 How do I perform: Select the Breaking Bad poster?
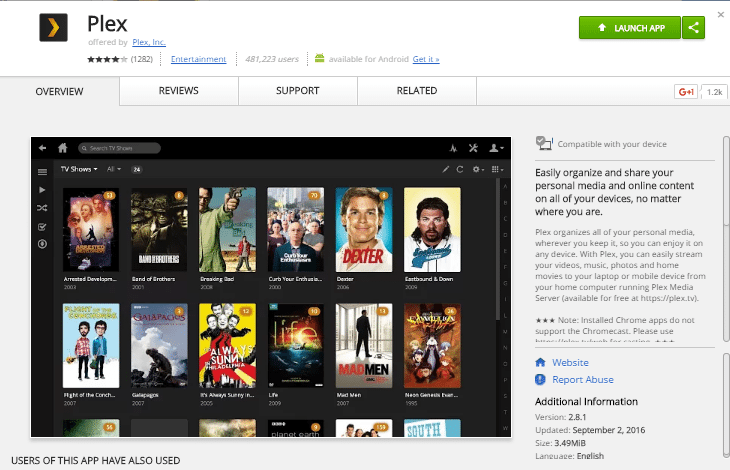pos(227,229)
